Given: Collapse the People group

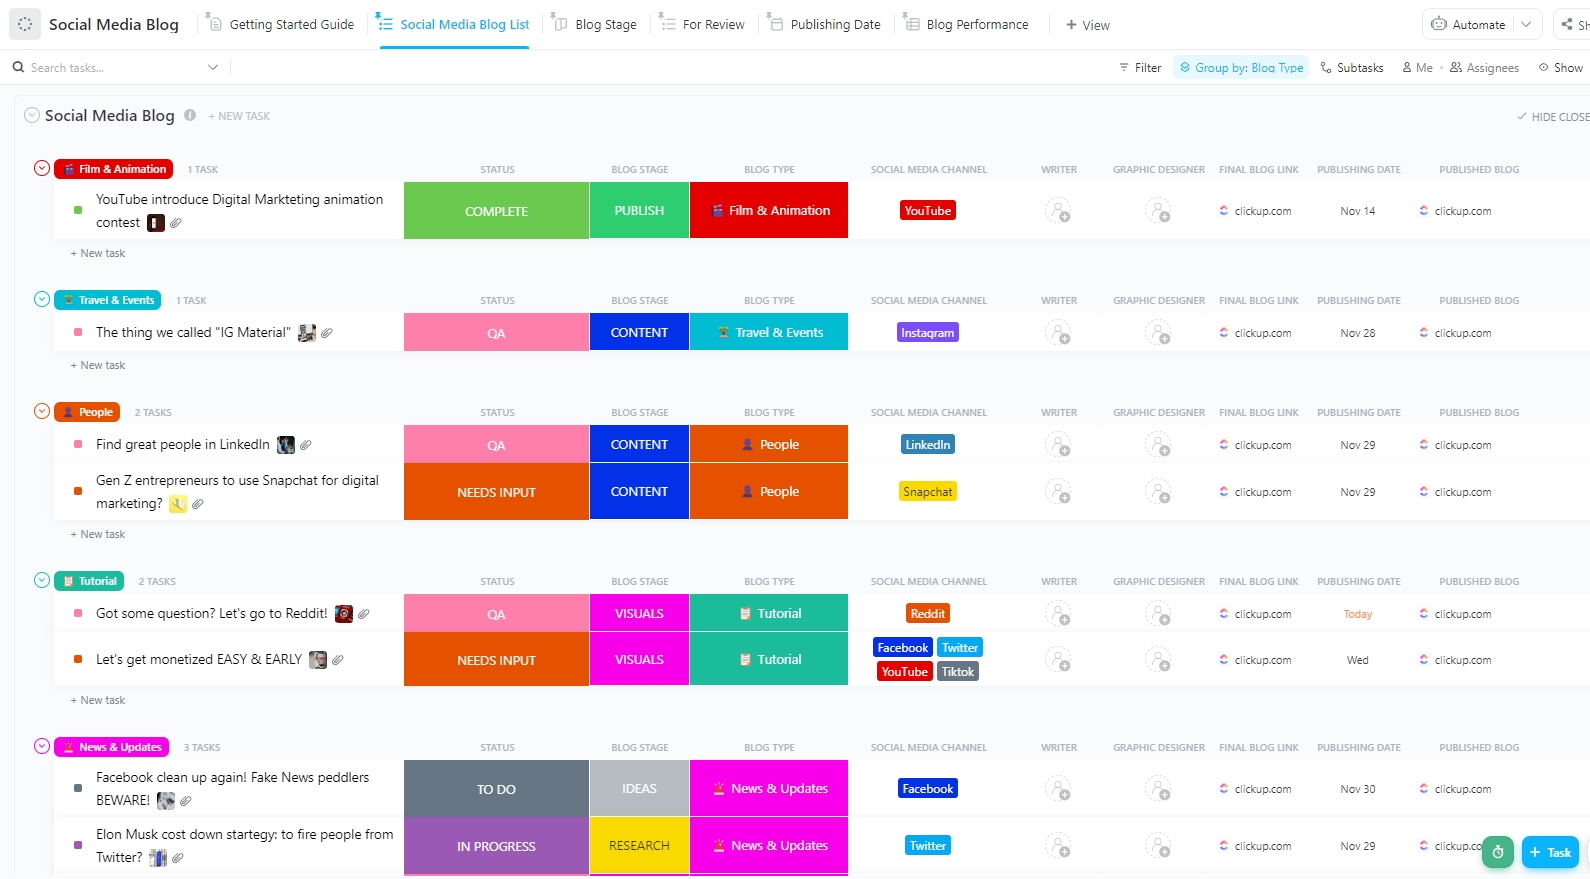Looking at the screenshot, I should coord(42,411).
